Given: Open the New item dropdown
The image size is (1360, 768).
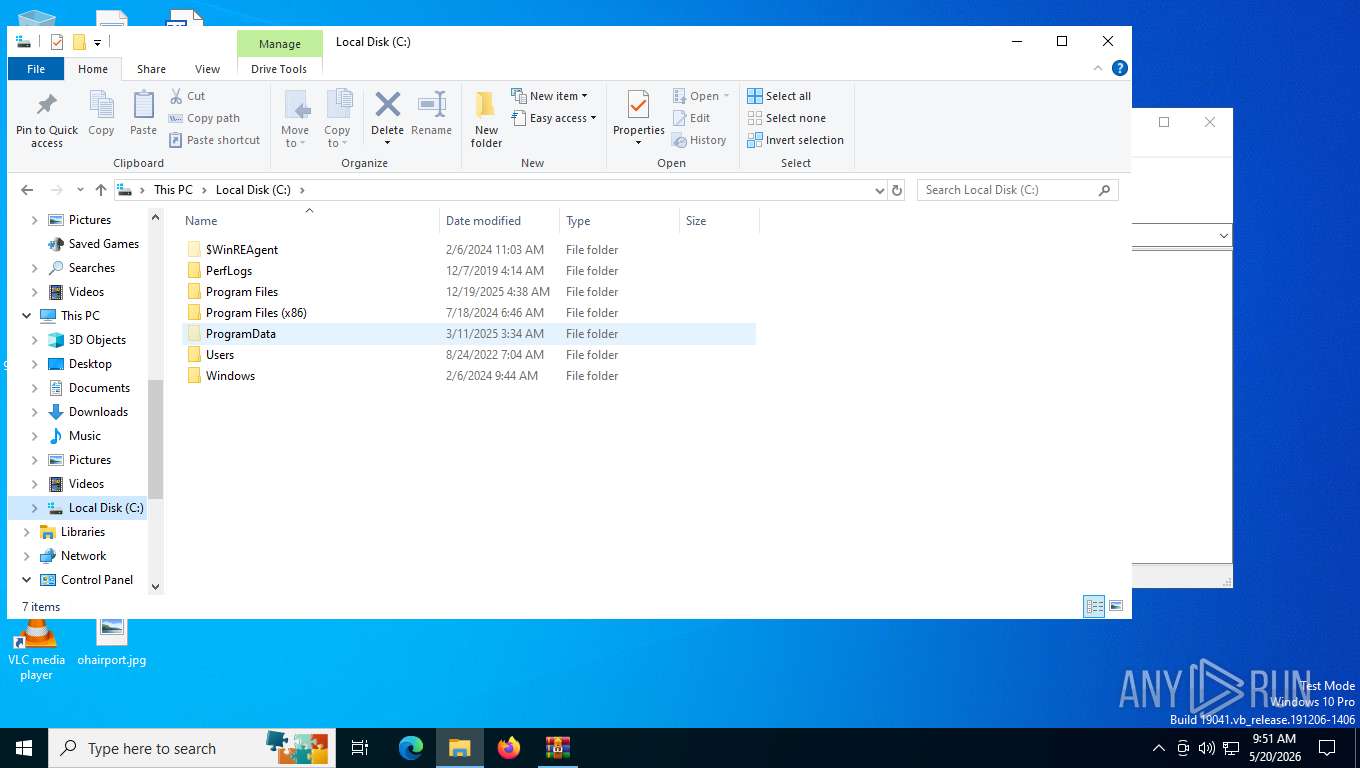Looking at the screenshot, I should point(549,96).
